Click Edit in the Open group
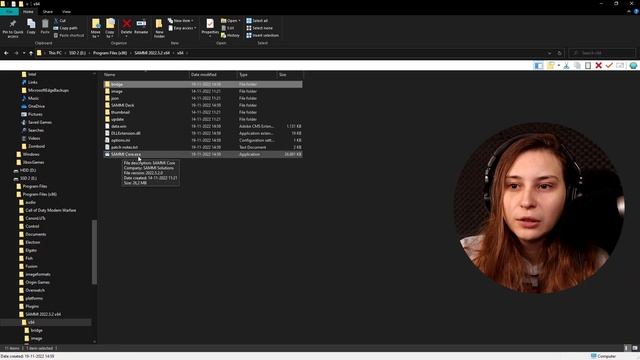The image size is (640, 360). click(x=228, y=28)
